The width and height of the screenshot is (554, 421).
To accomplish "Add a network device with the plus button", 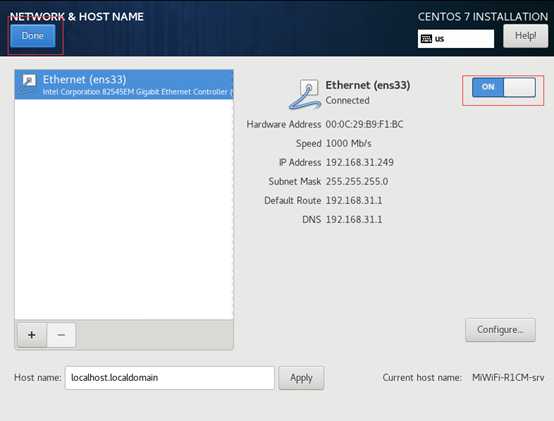I will click(32, 335).
